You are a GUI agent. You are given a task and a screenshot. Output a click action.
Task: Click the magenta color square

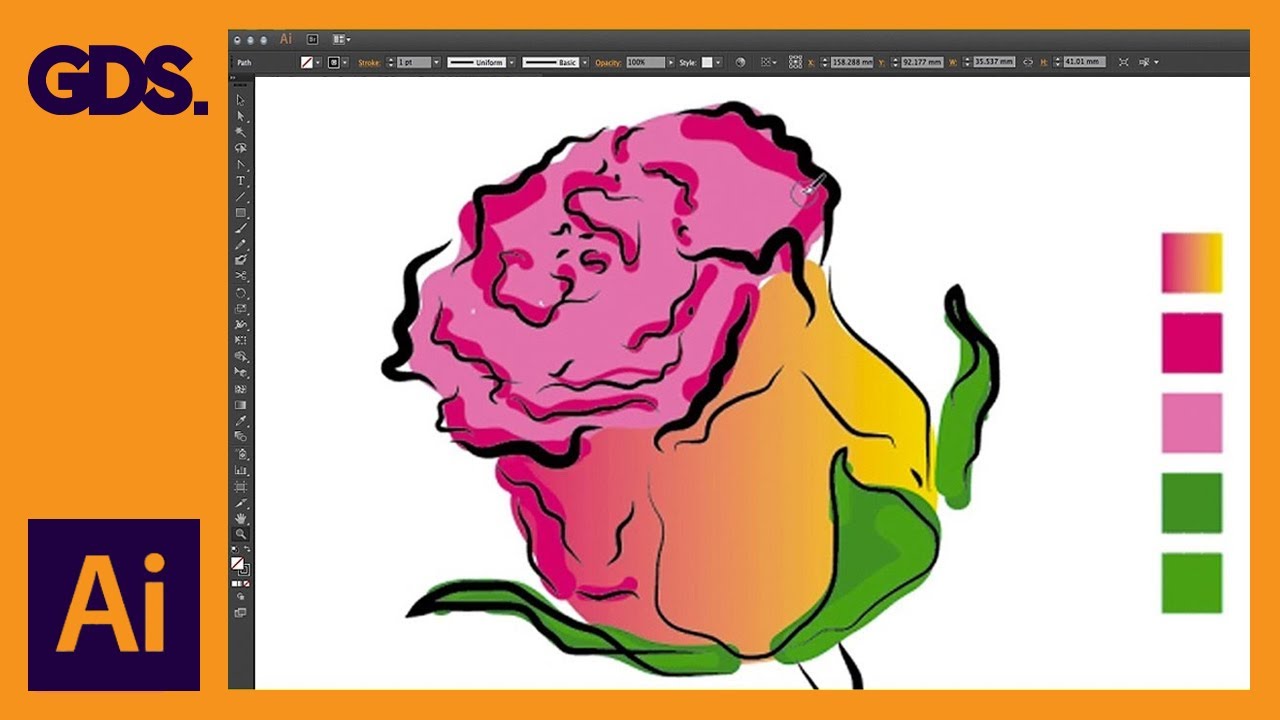1192,342
